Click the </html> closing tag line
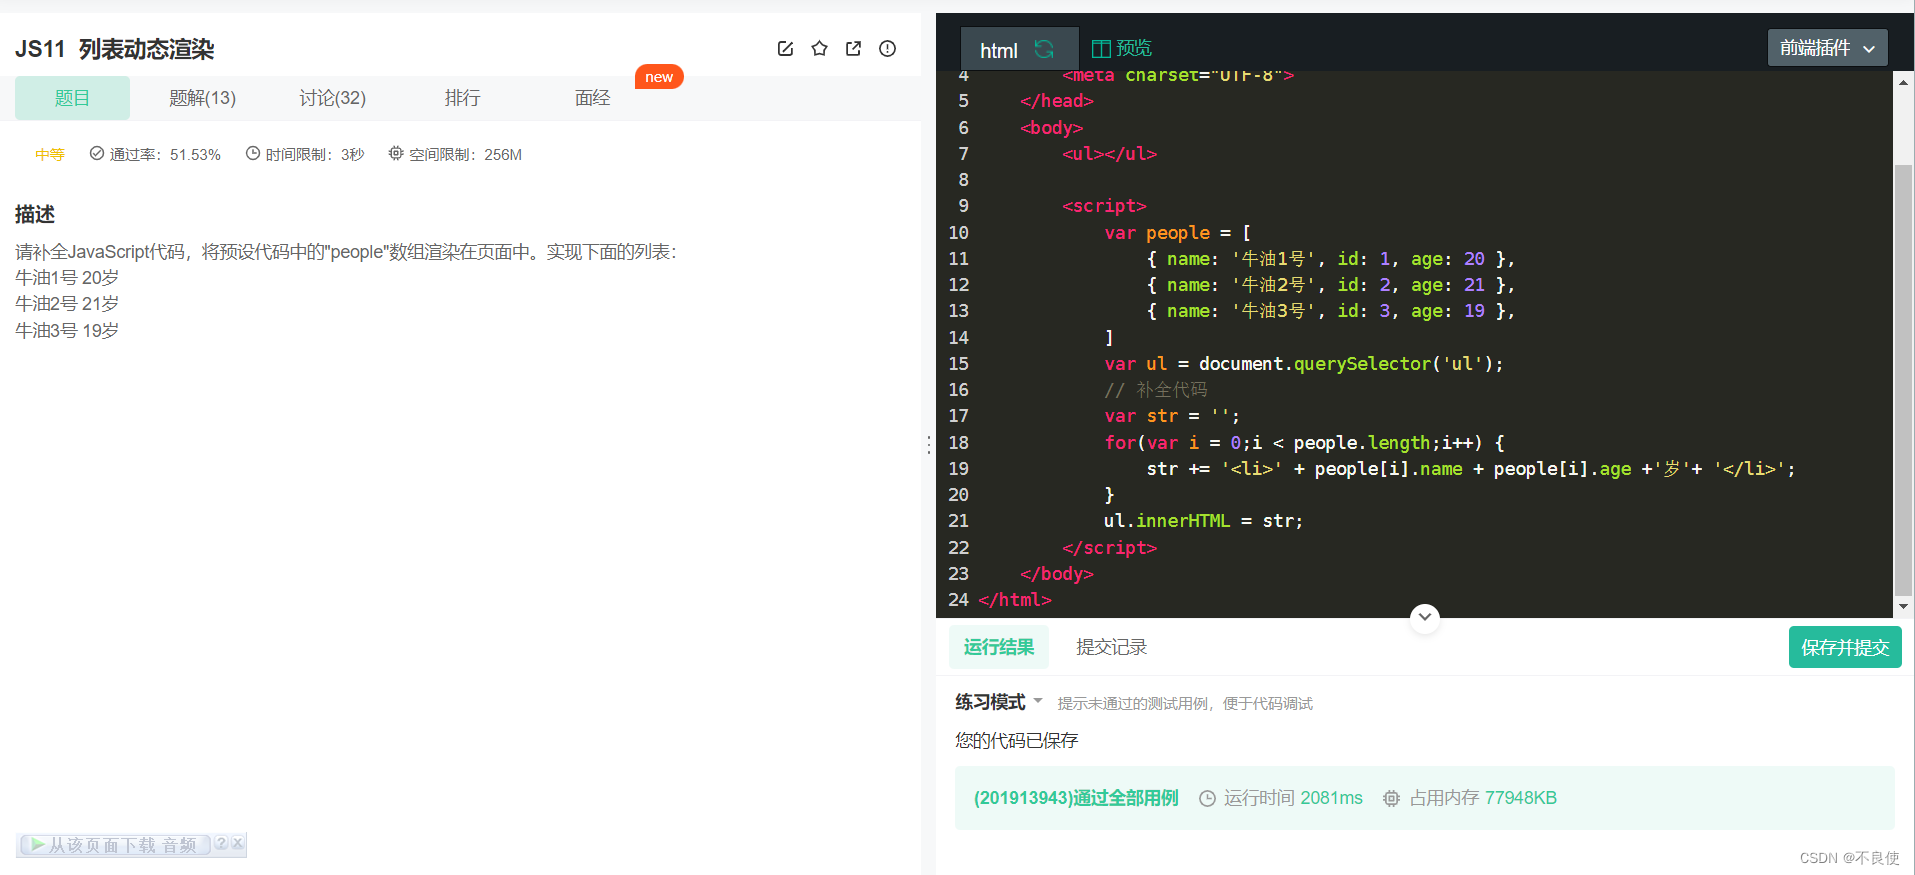1915x875 pixels. point(1015,600)
